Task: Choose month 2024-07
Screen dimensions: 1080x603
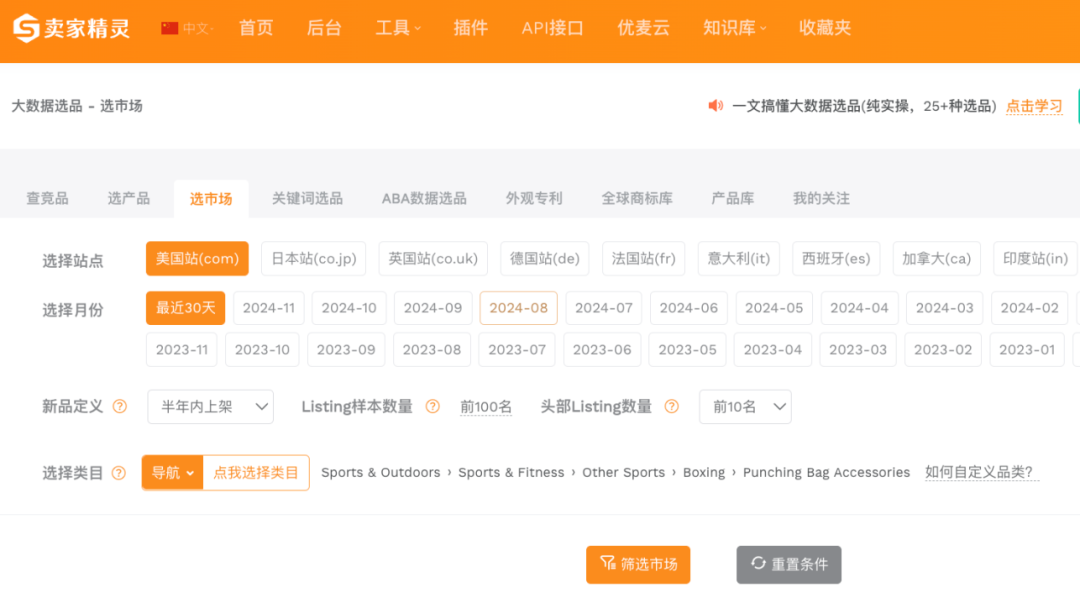Action: click(x=604, y=308)
